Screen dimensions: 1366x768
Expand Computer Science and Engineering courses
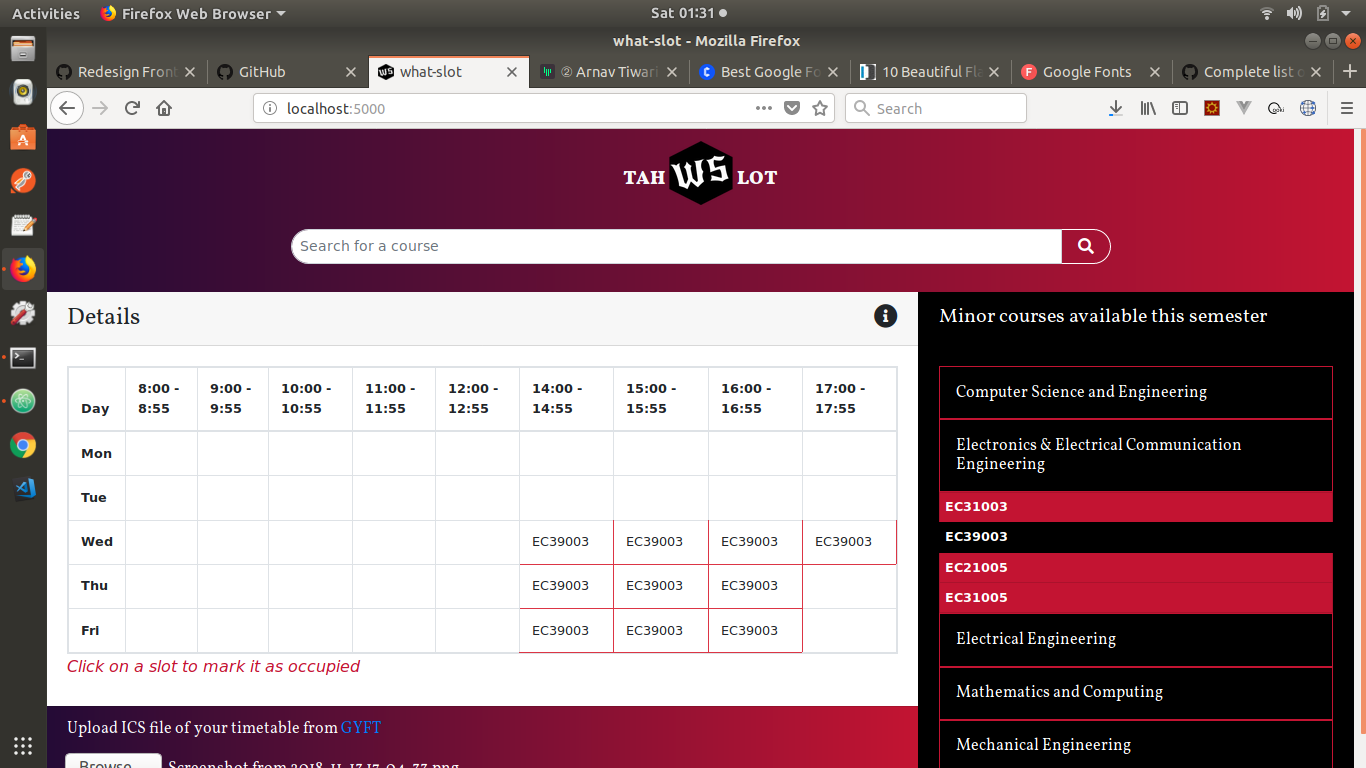[x=1136, y=392]
